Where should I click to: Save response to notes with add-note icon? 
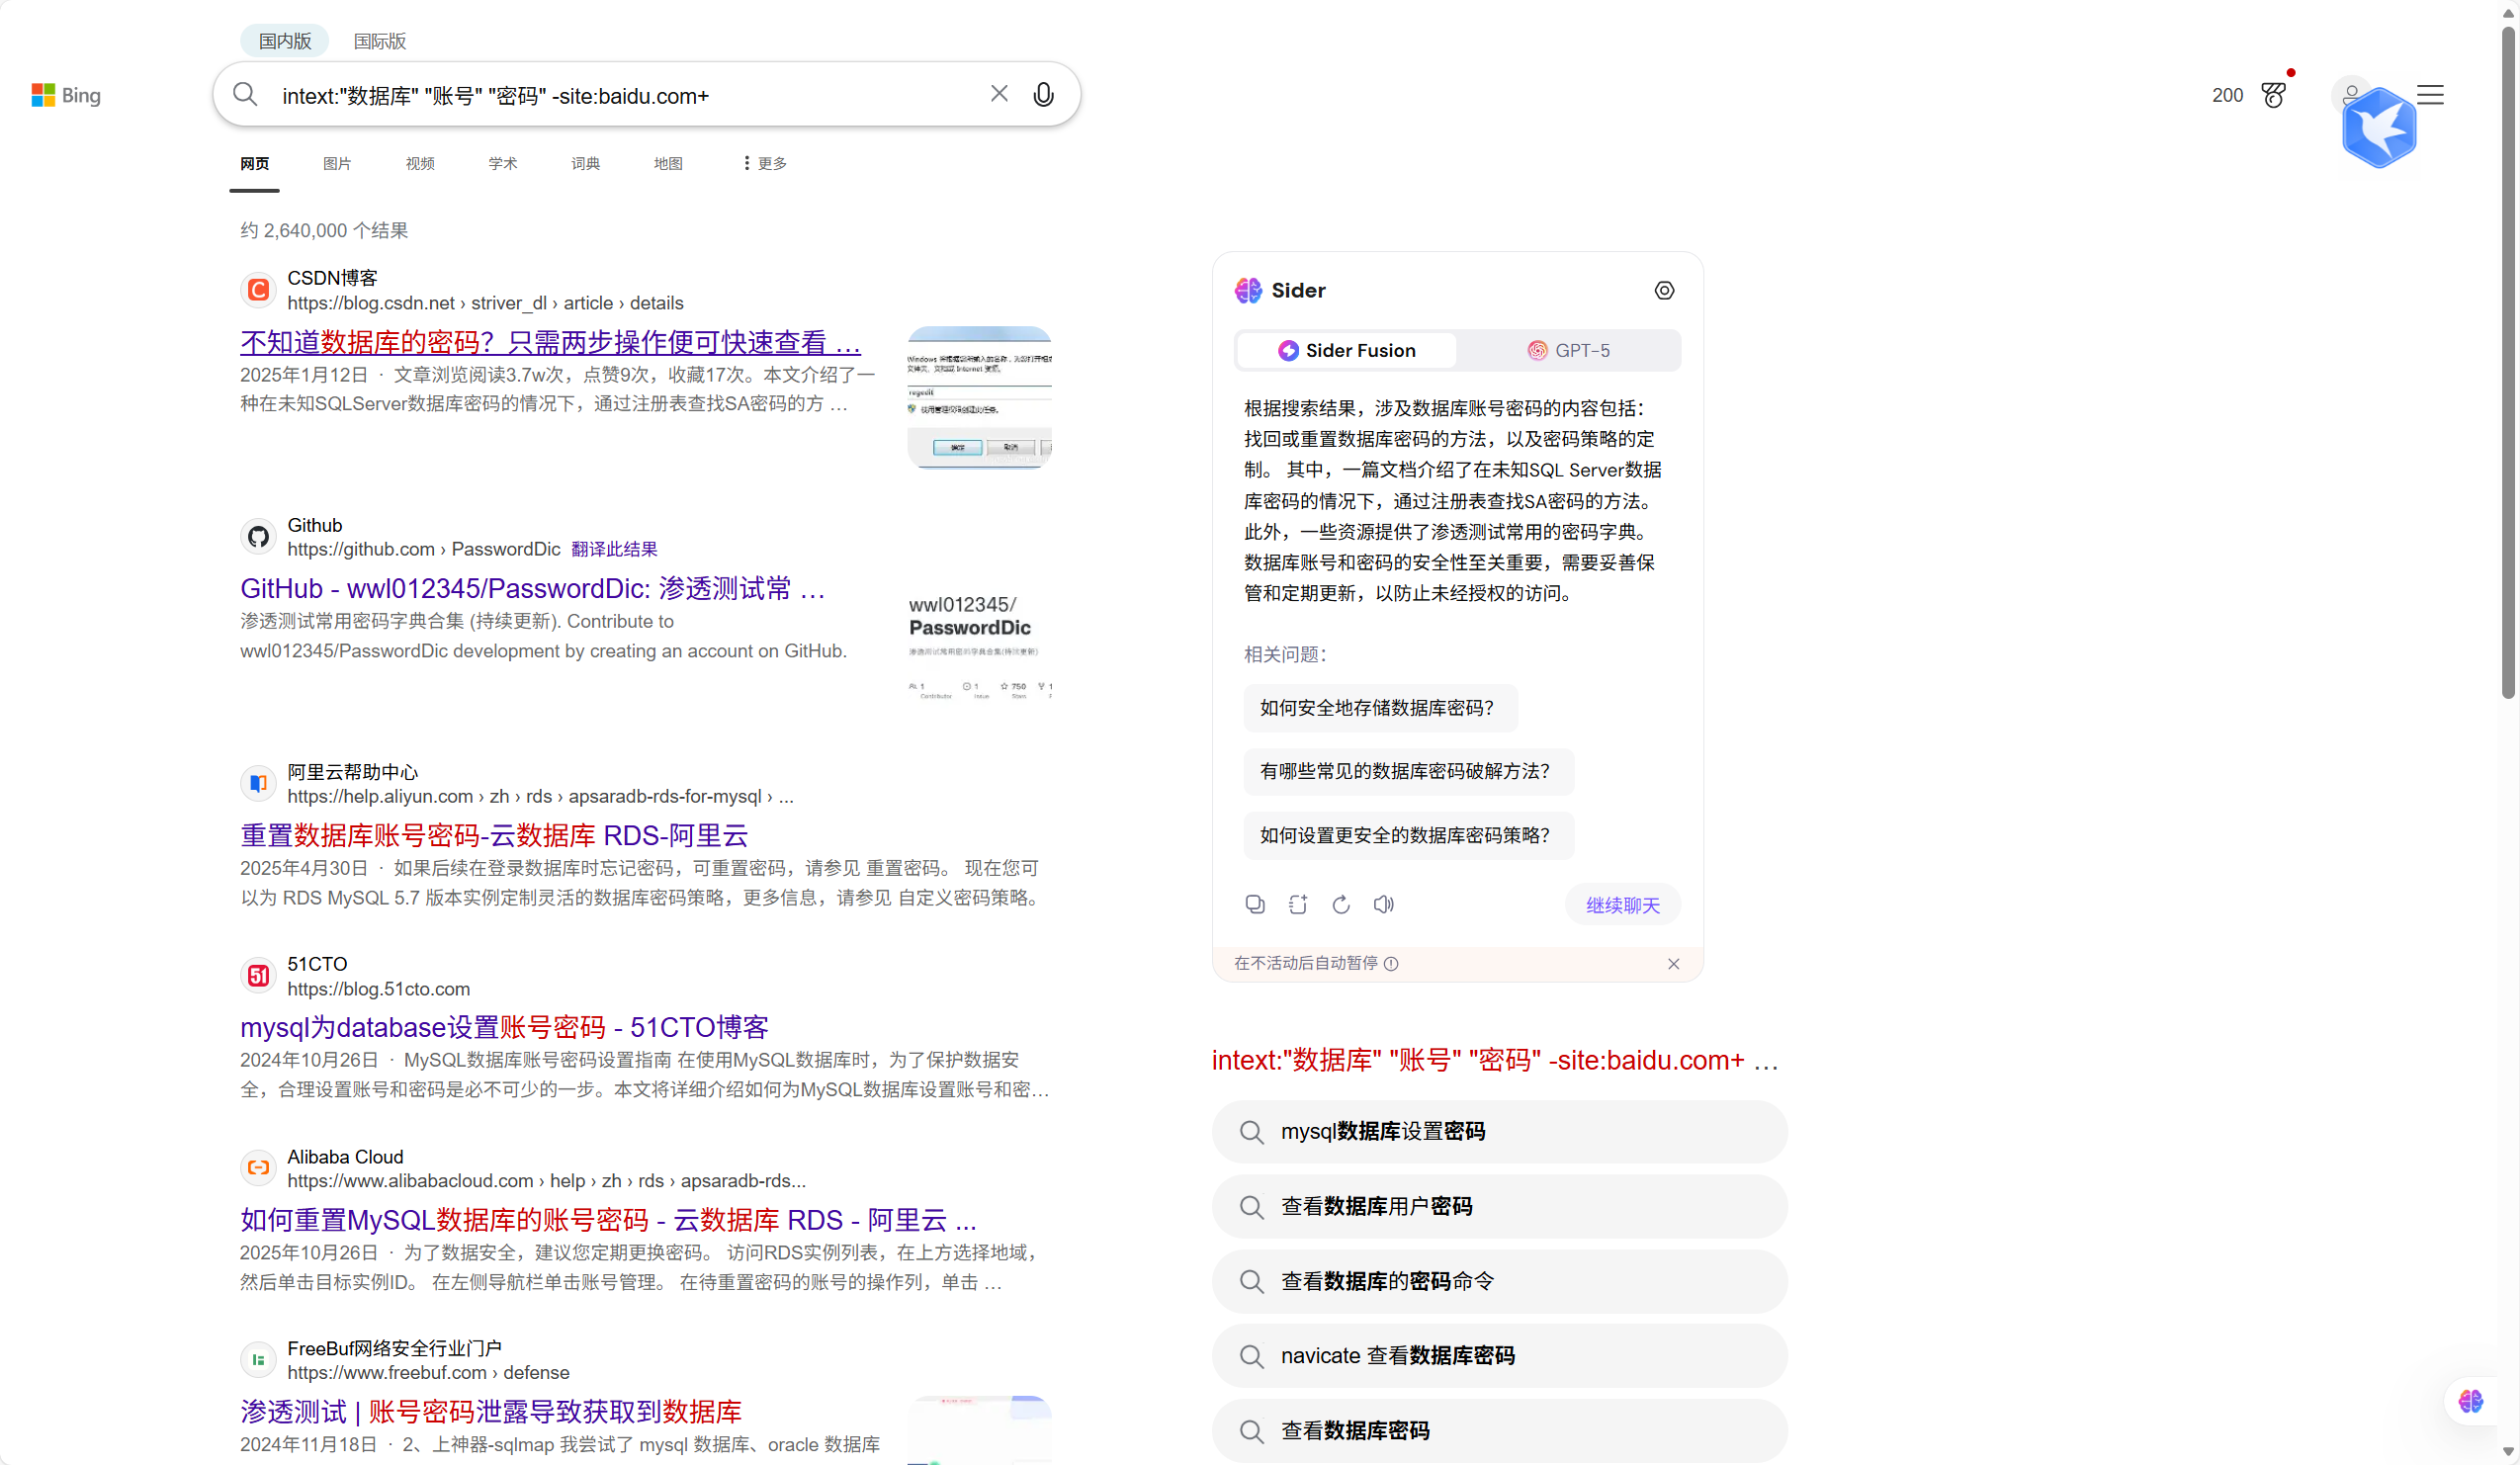pos(1297,903)
